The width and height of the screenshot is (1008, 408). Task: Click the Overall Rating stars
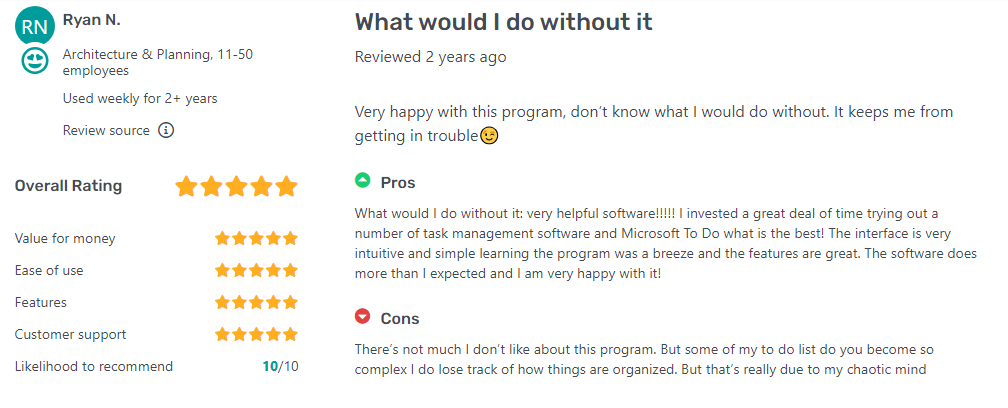pyautogui.click(x=236, y=186)
